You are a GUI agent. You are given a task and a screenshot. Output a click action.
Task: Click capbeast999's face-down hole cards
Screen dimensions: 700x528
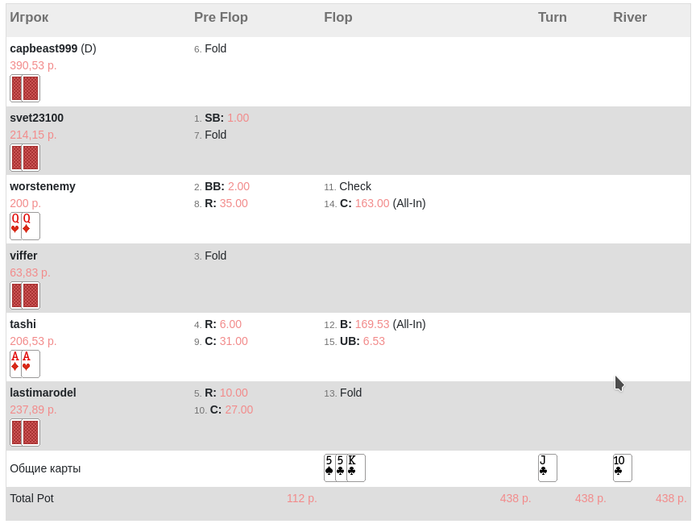[x=25, y=88]
